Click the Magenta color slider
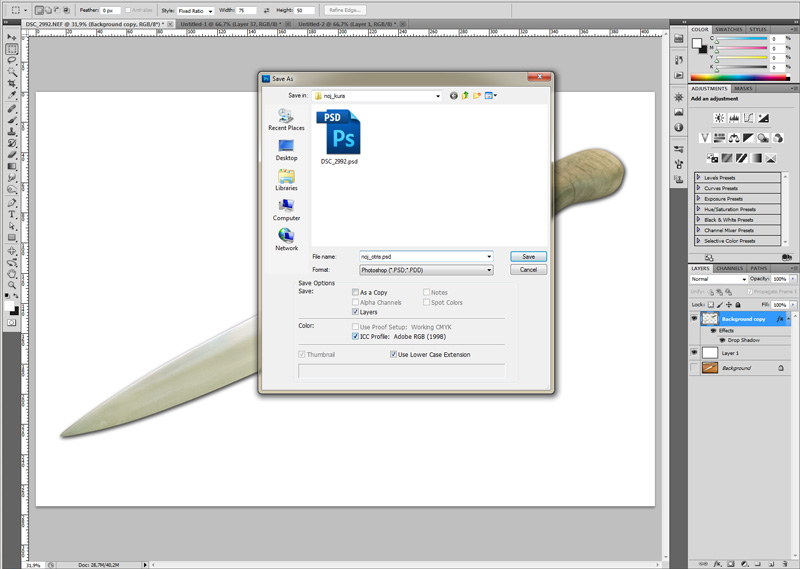Image resolution: width=800 pixels, height=569 pixels. click(742, 48)
